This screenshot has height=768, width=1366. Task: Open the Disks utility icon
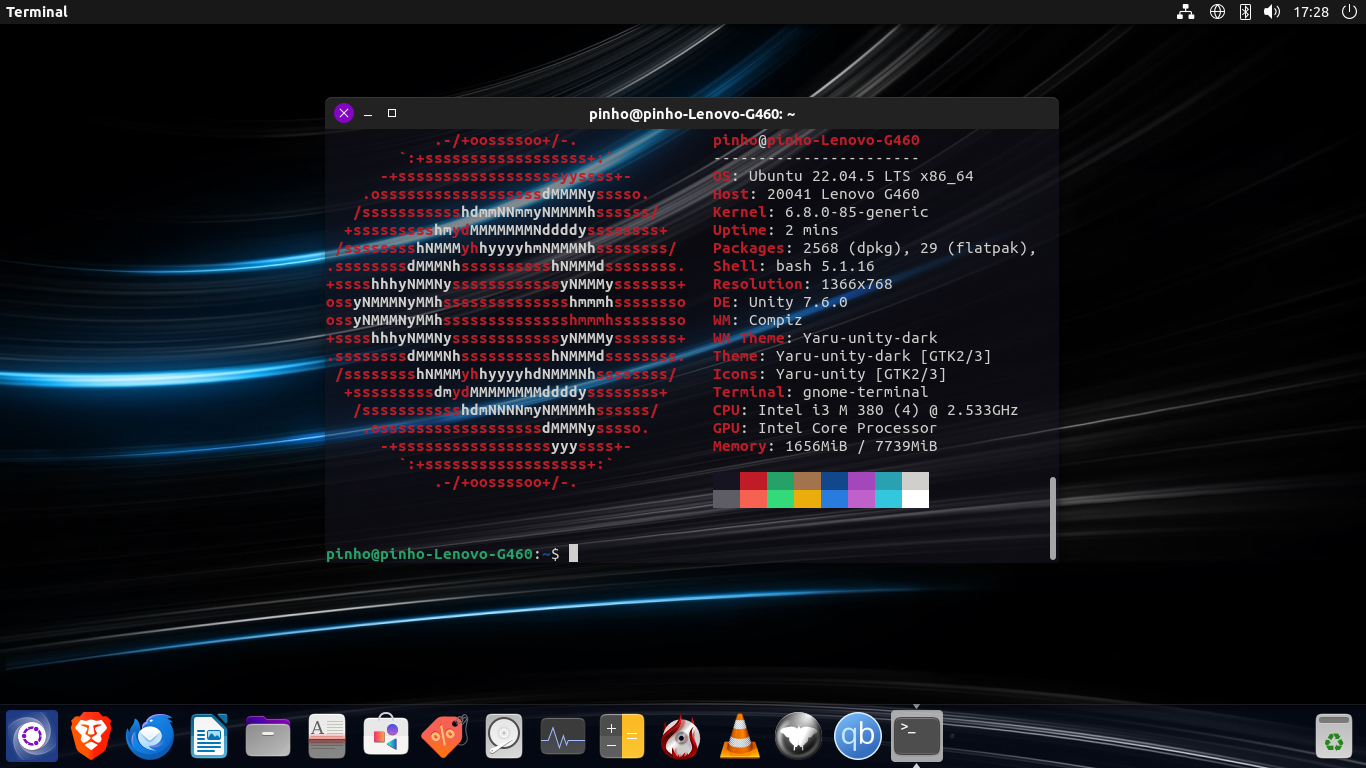click(504, 737)
